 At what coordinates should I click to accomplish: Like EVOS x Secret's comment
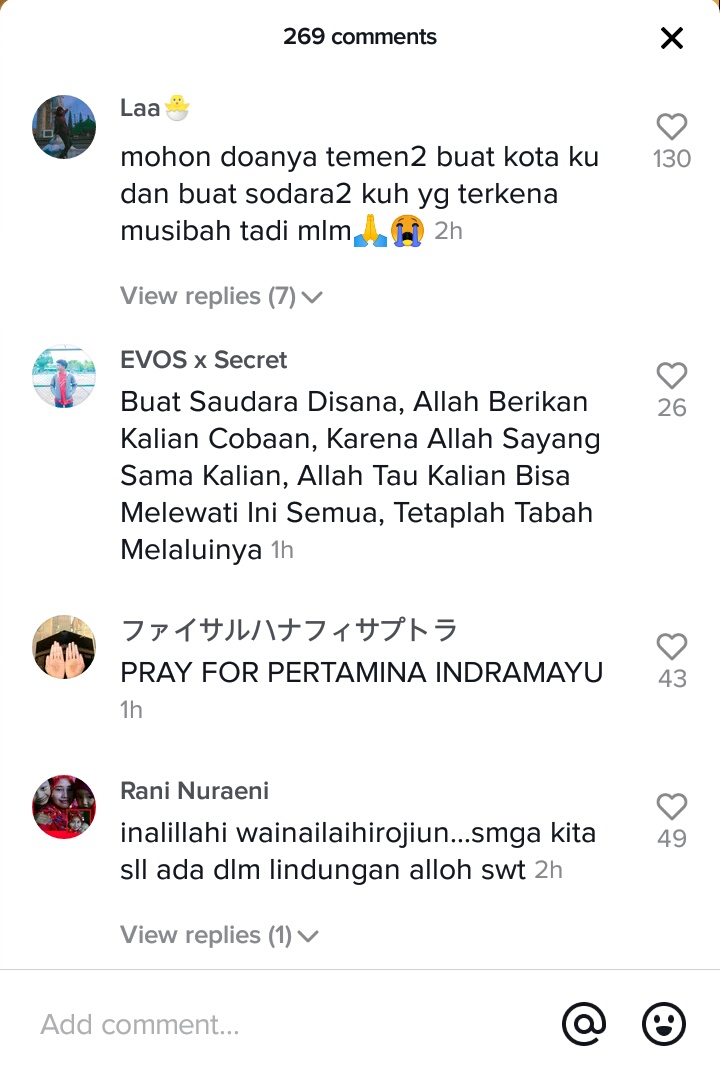pos(672,375)
